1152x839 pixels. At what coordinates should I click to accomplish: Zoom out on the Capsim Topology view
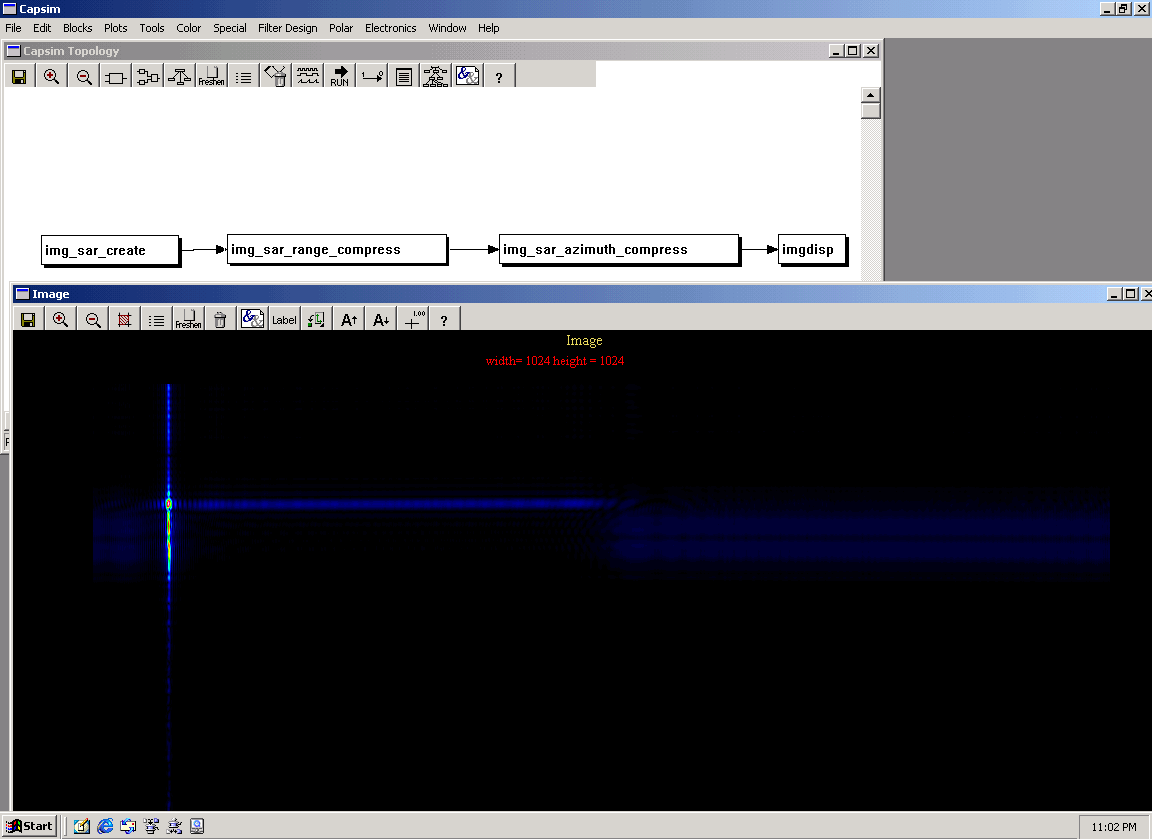[84, 76]
